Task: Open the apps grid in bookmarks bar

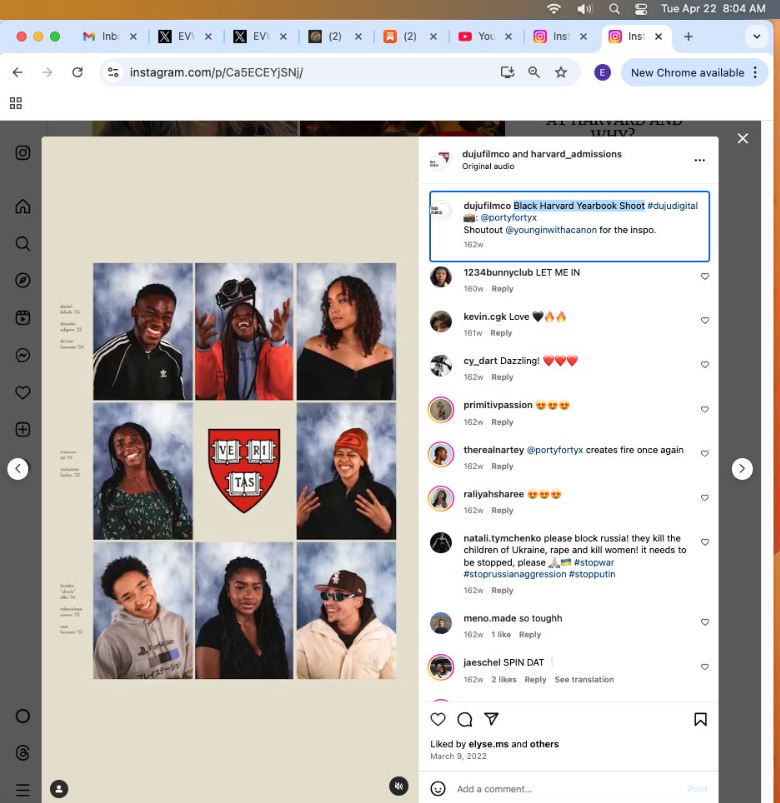Action: [x=16, y=103]
